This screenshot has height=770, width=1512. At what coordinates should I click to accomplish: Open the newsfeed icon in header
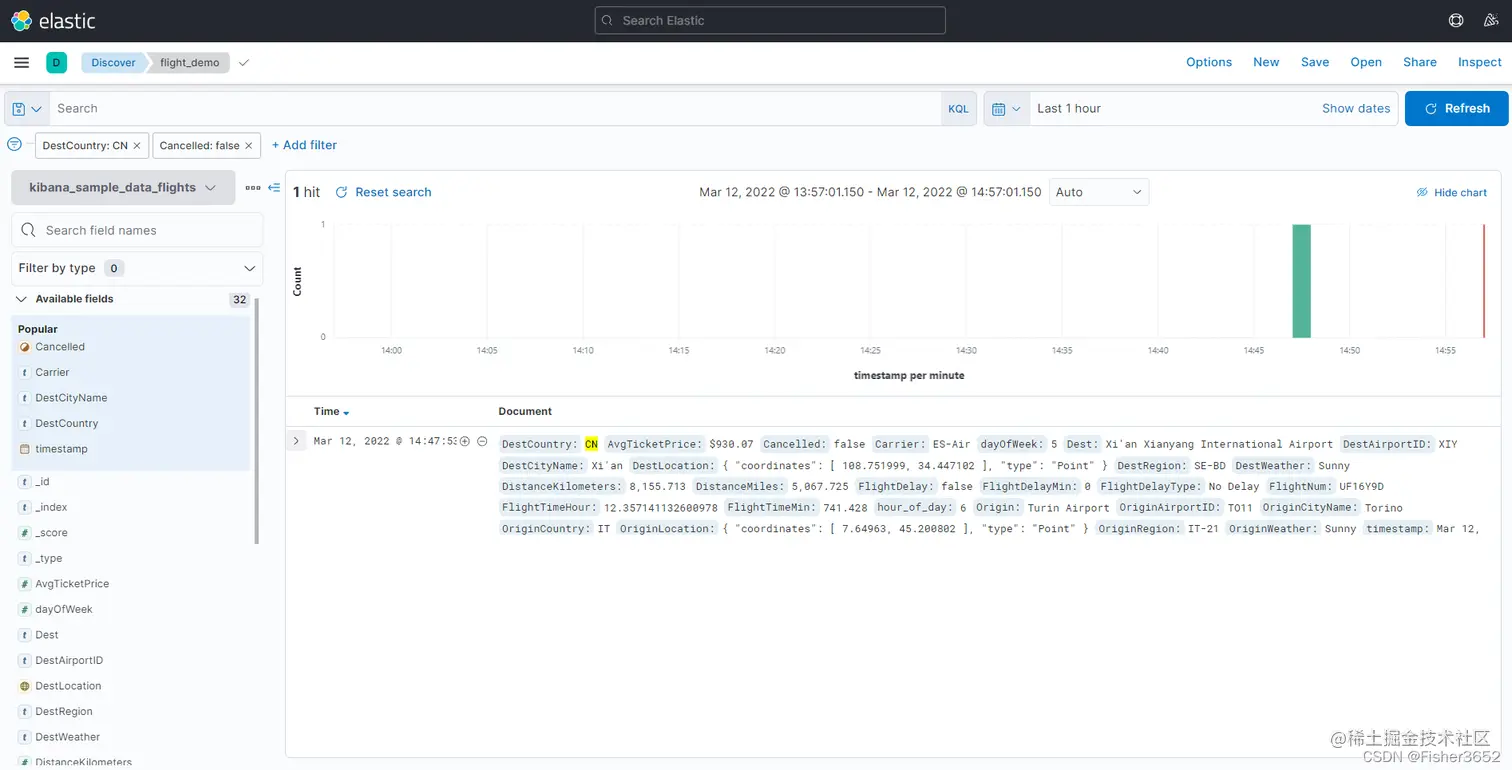tap(1491, 20)
